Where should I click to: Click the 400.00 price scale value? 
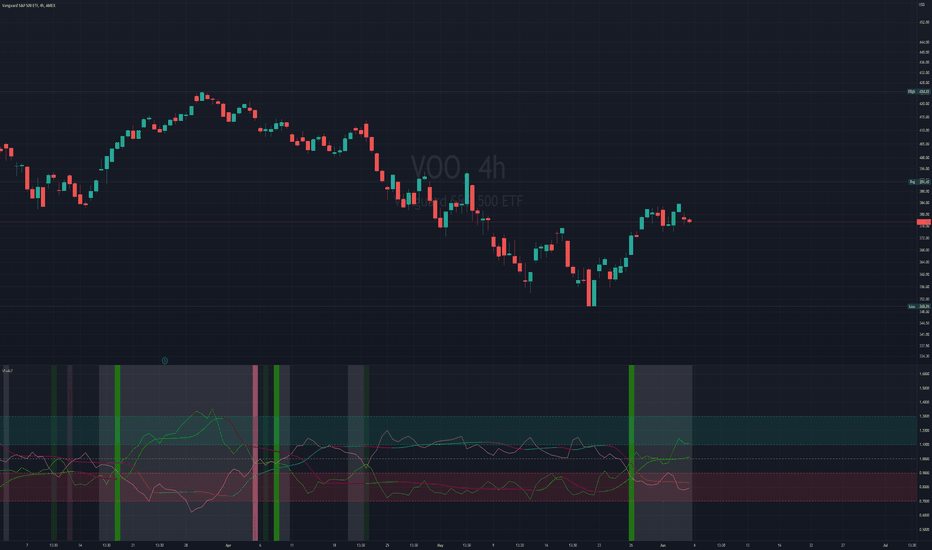pyautogui.click(x=924, y=158)
